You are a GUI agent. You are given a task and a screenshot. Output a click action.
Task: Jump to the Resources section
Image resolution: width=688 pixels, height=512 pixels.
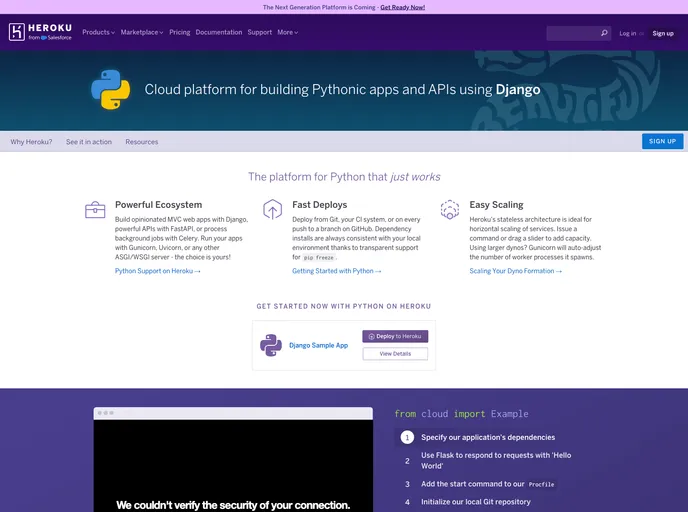pos(142,142)
